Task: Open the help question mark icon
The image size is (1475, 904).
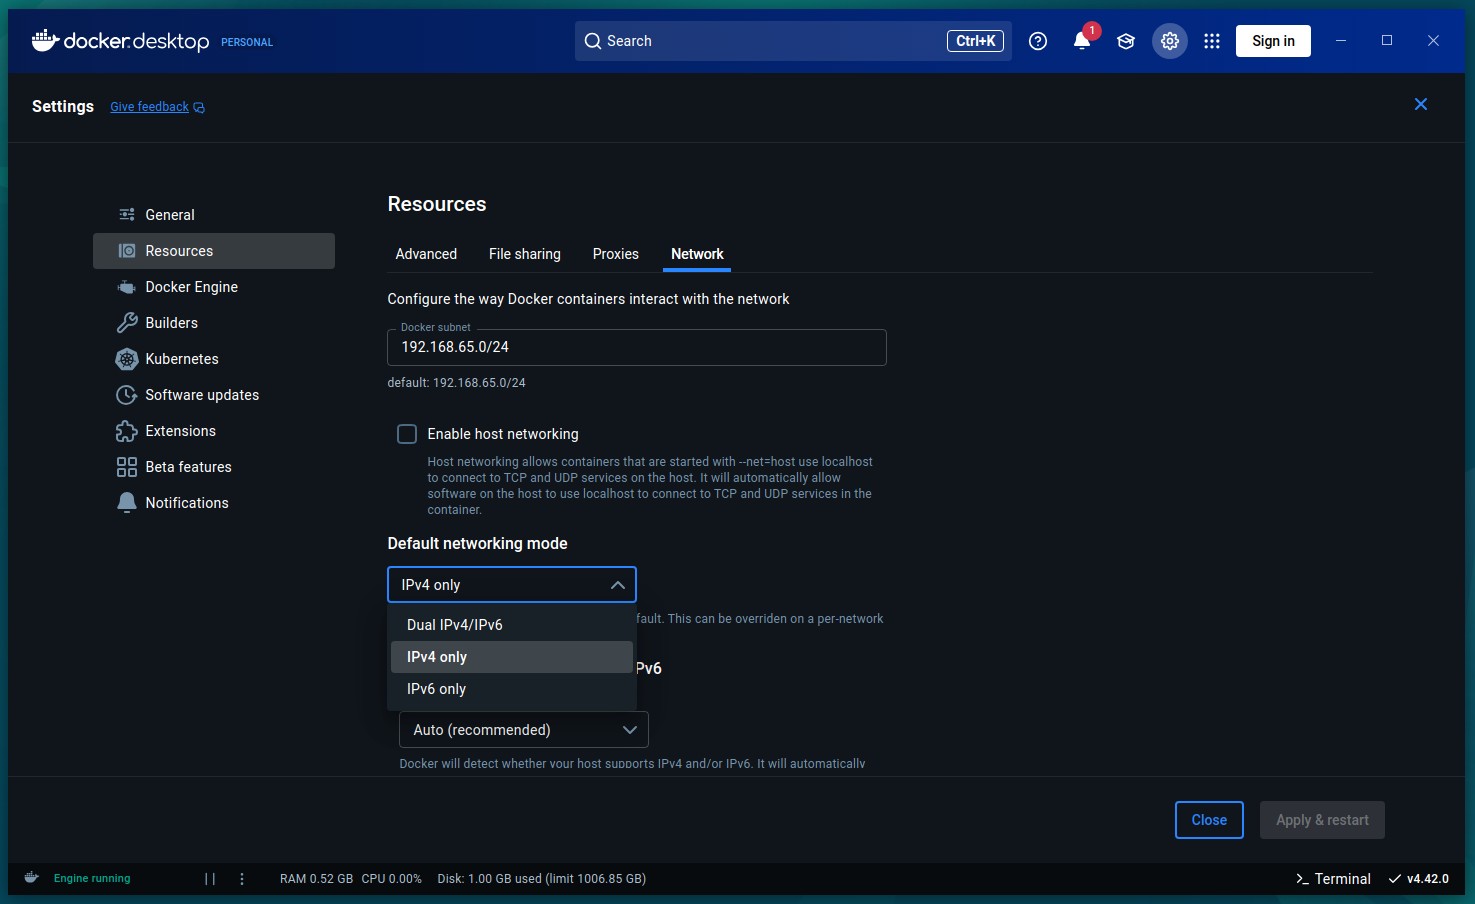Action: pyautogui.click(x=1038, y=41)
